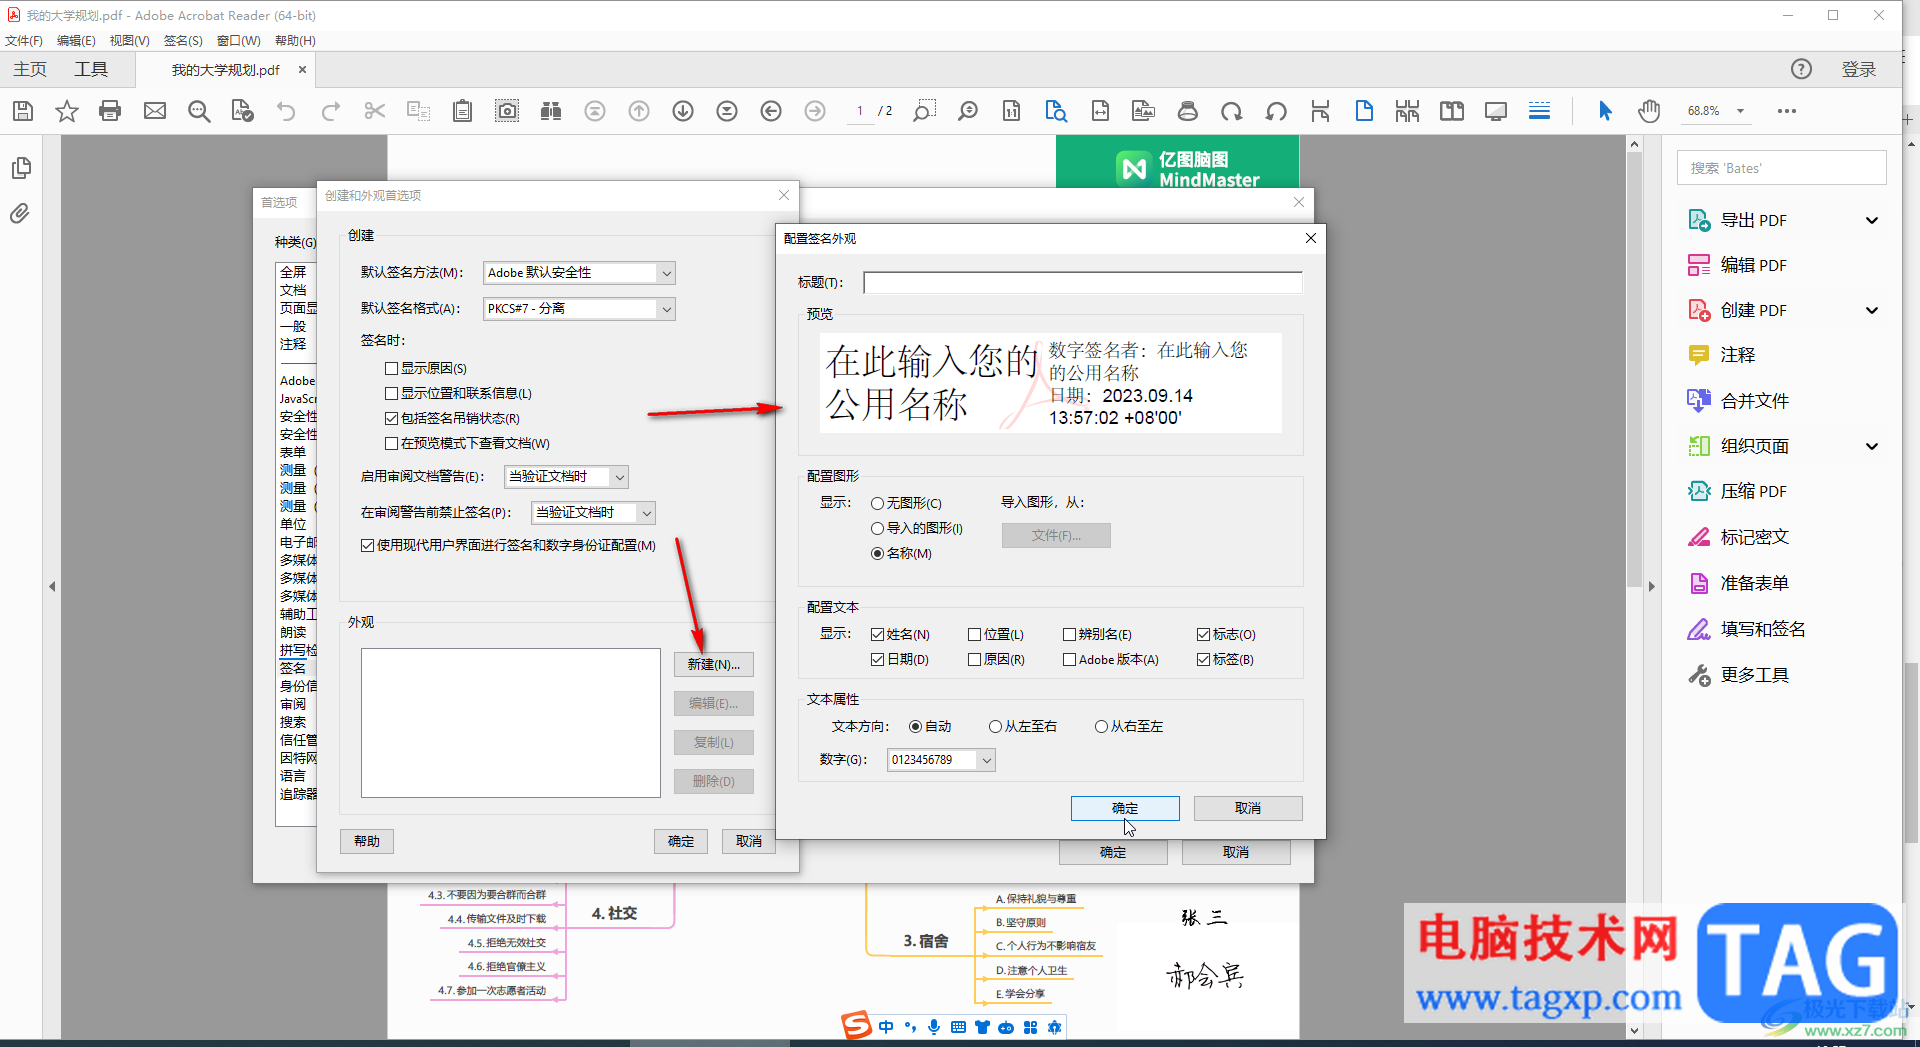Click 新建(N)... button
This screenshot has height=1047, width=1920.
pos(714,665)
